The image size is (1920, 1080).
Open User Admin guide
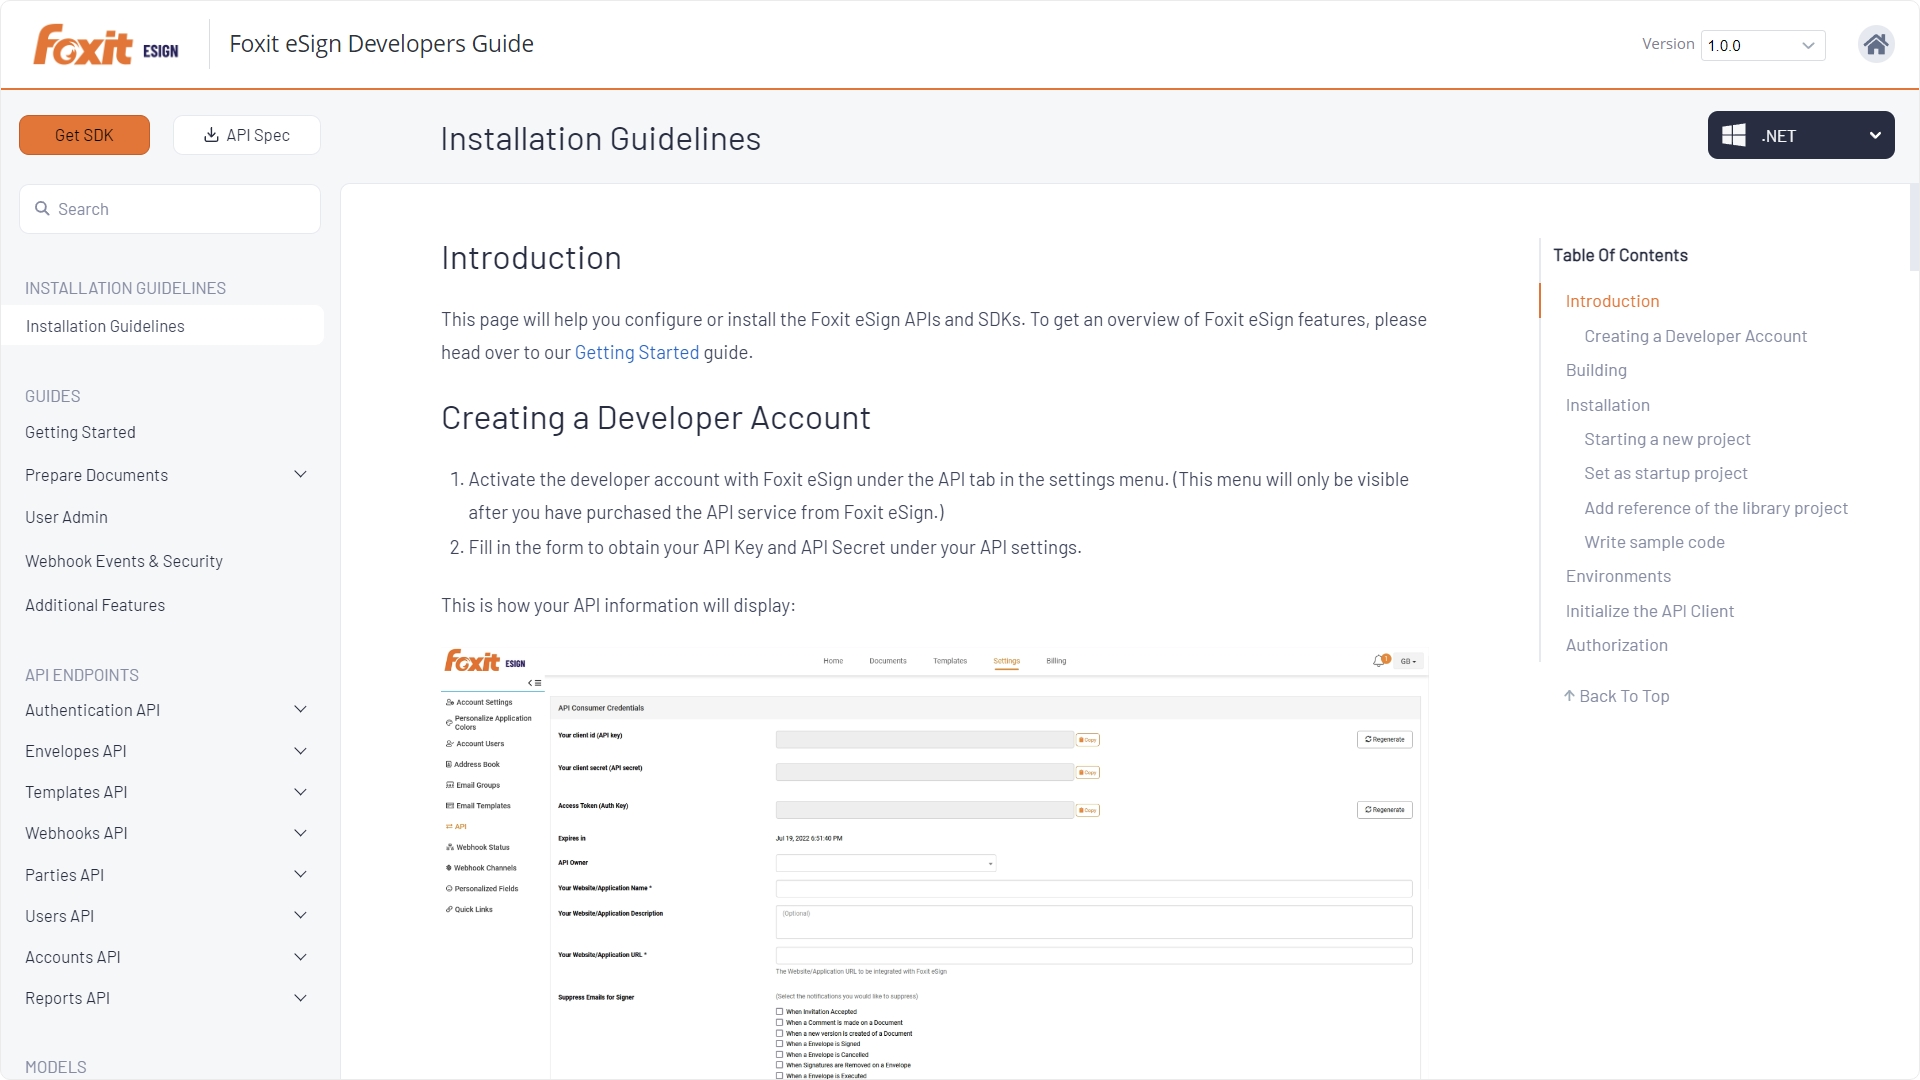(x=66, y=517)
